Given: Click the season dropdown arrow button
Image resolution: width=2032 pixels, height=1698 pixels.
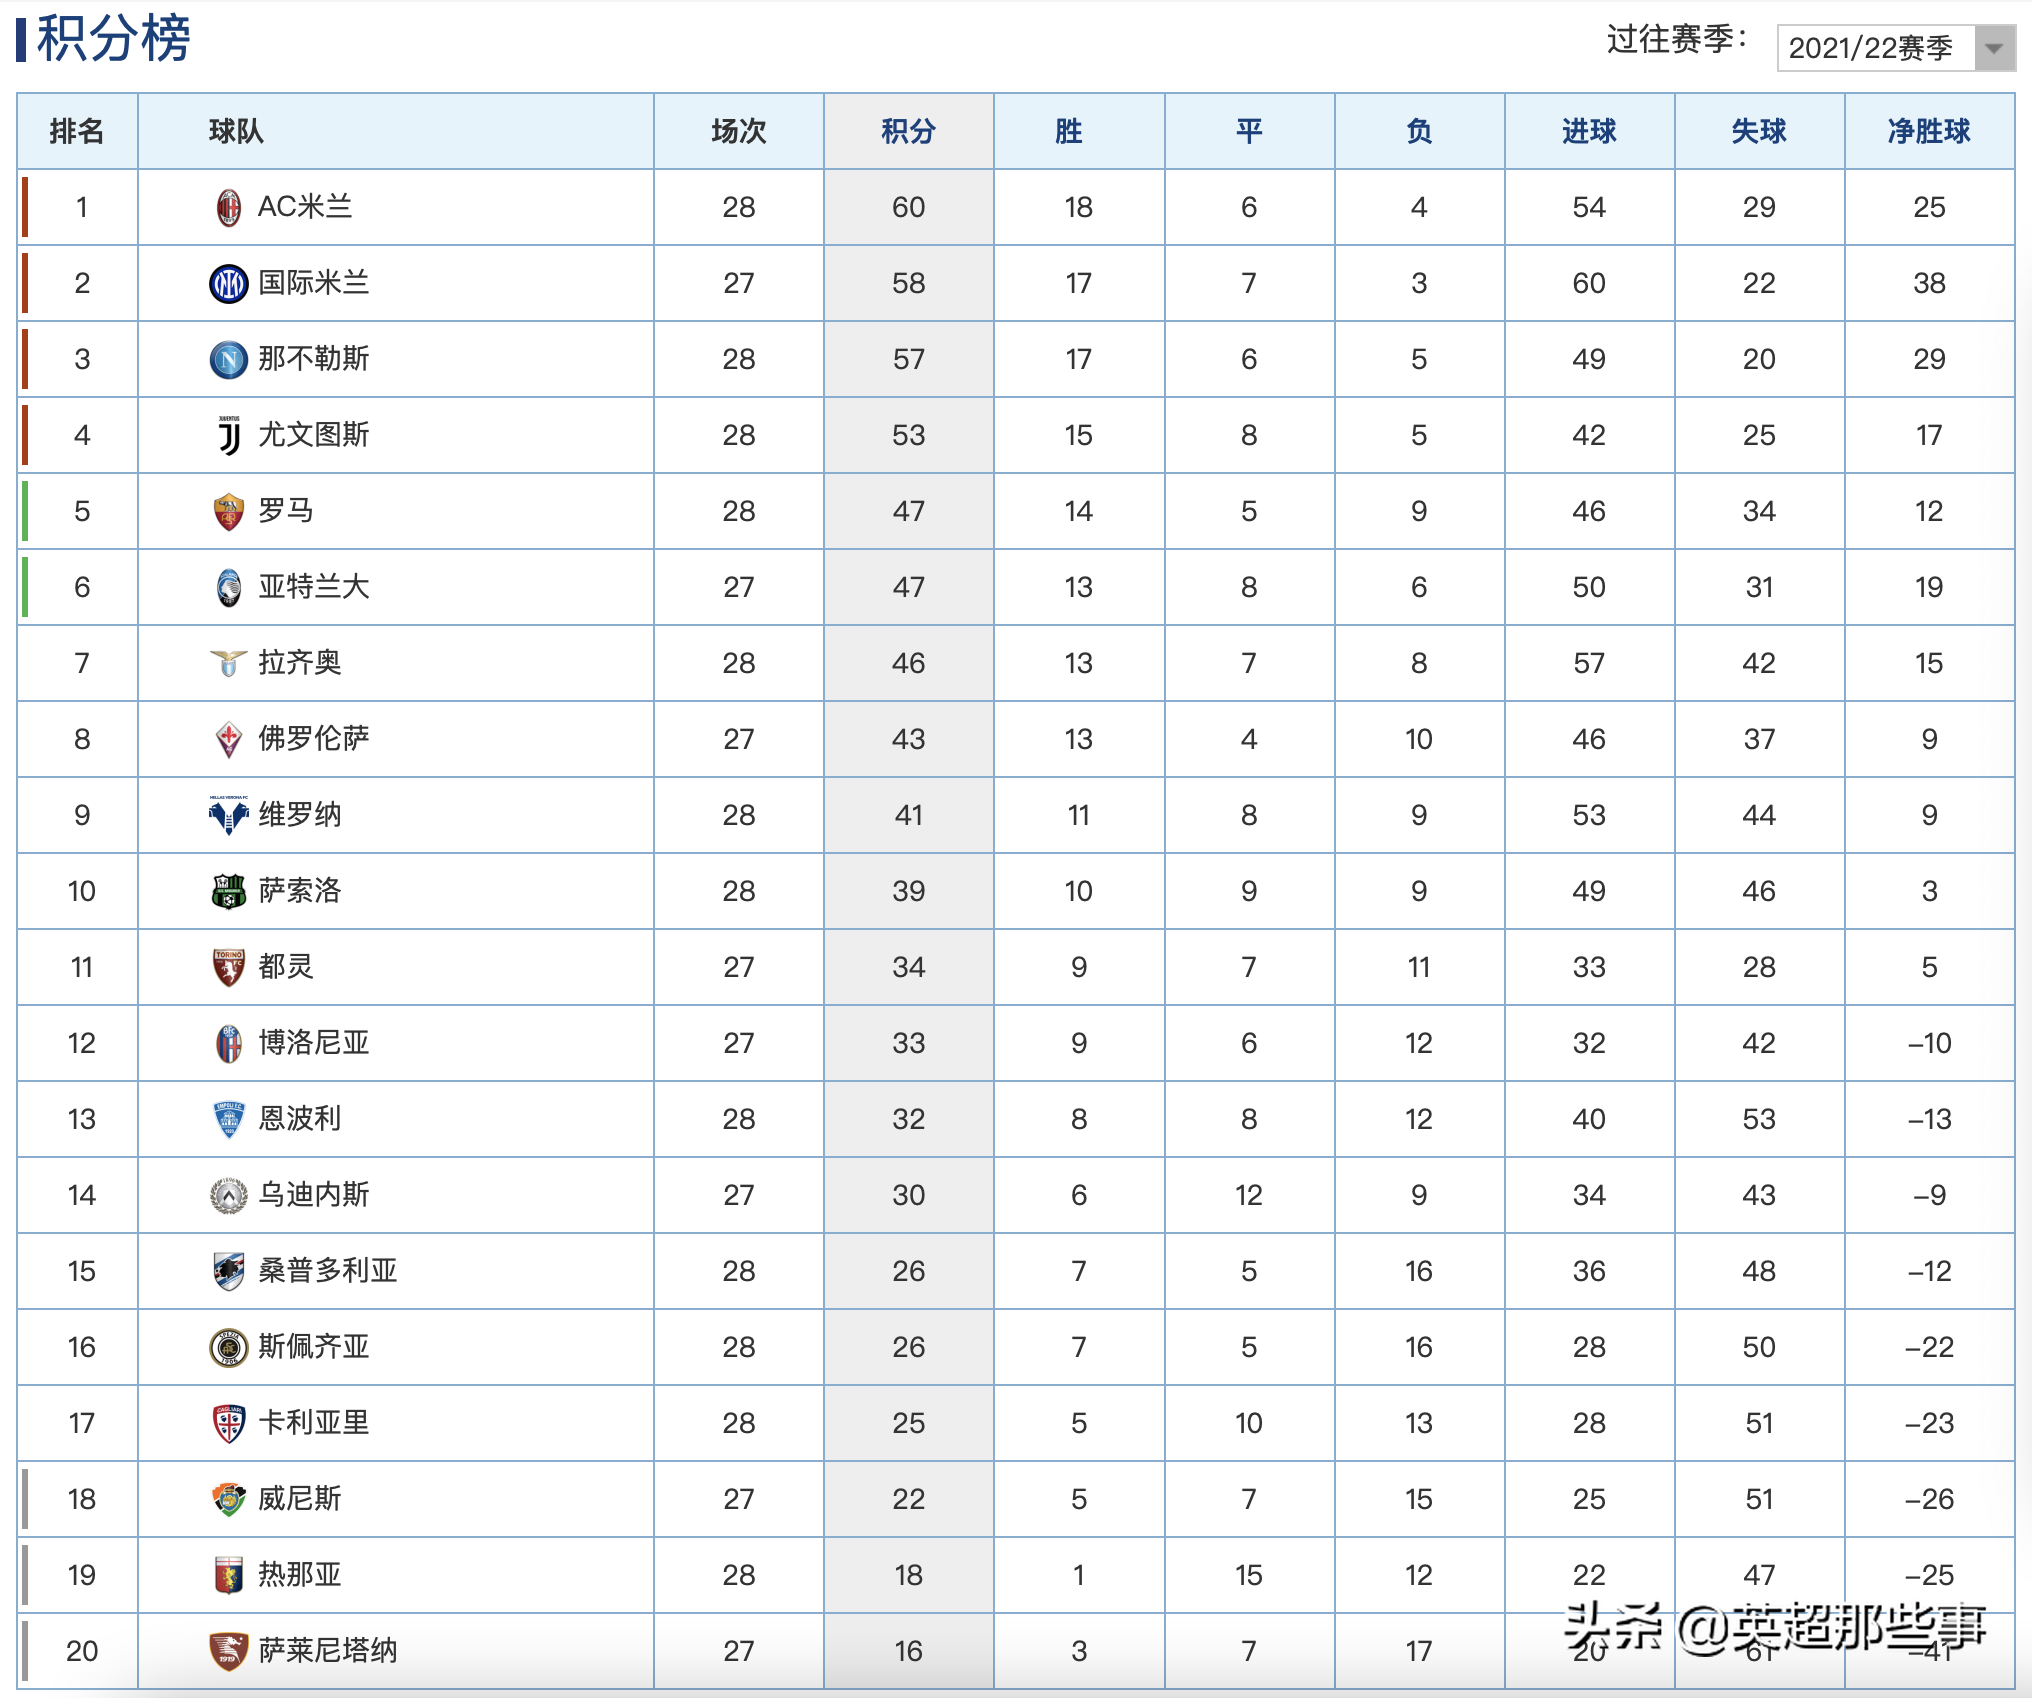Looking at the screenshot, I should point(1995,48).
